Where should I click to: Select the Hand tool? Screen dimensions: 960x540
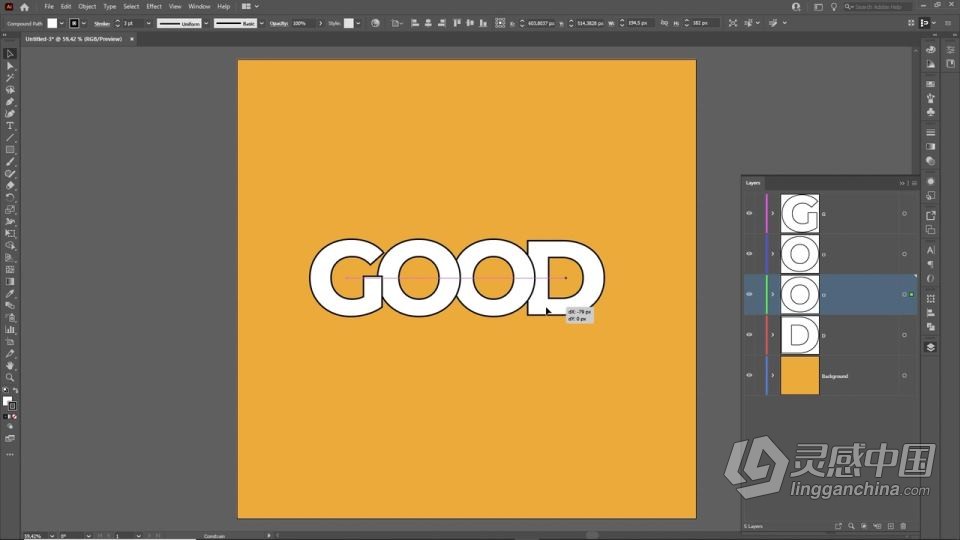10,366
